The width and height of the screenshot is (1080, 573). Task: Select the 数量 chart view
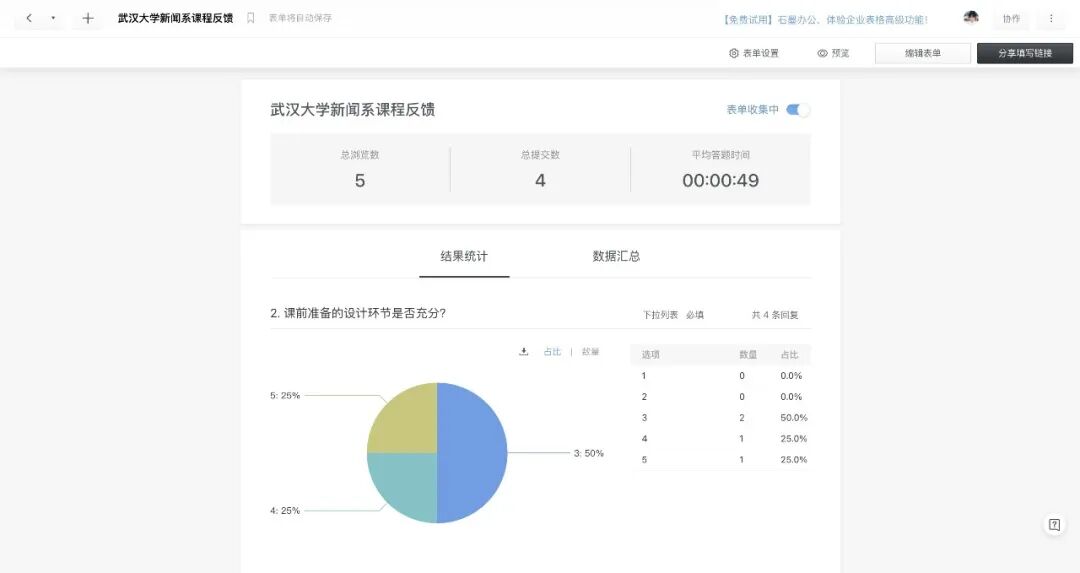coord(590,351)
